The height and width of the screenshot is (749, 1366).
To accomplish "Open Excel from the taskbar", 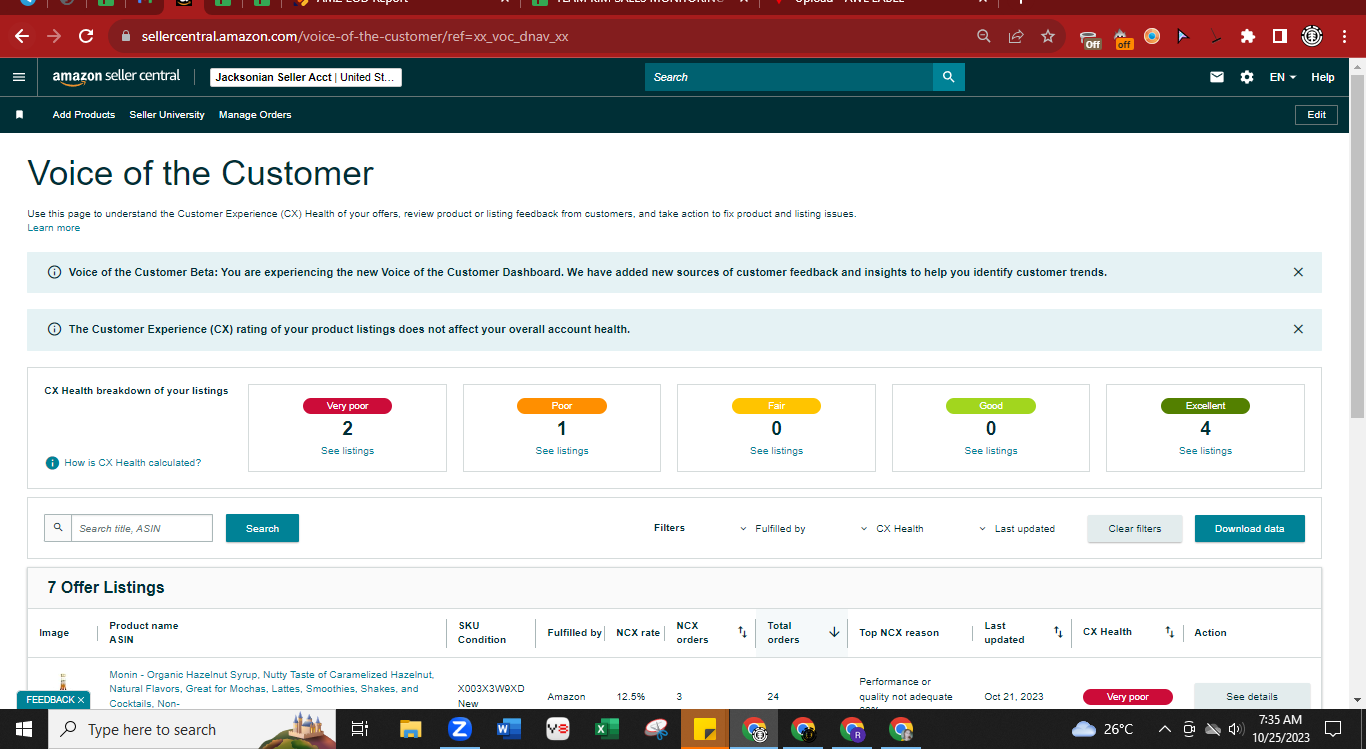I will point(606,729).
